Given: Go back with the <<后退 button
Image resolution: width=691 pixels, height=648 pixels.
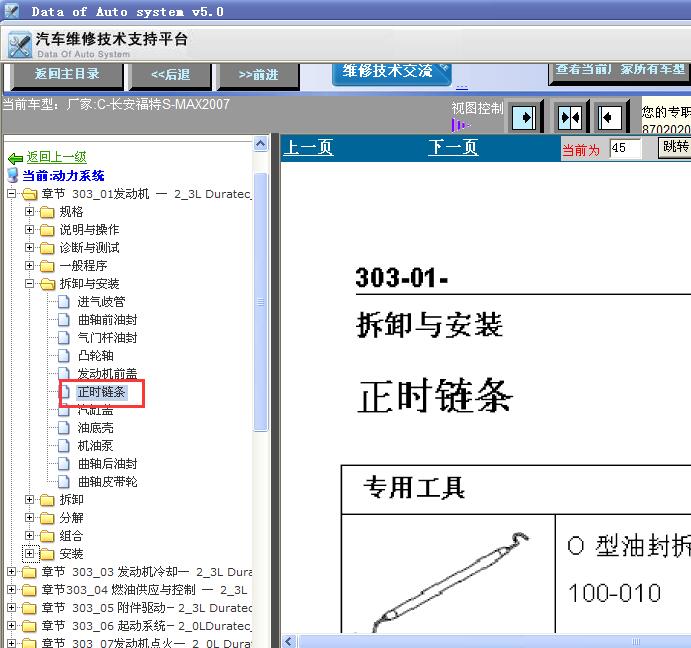Looking at the screenshot, I should click(171, 74).
